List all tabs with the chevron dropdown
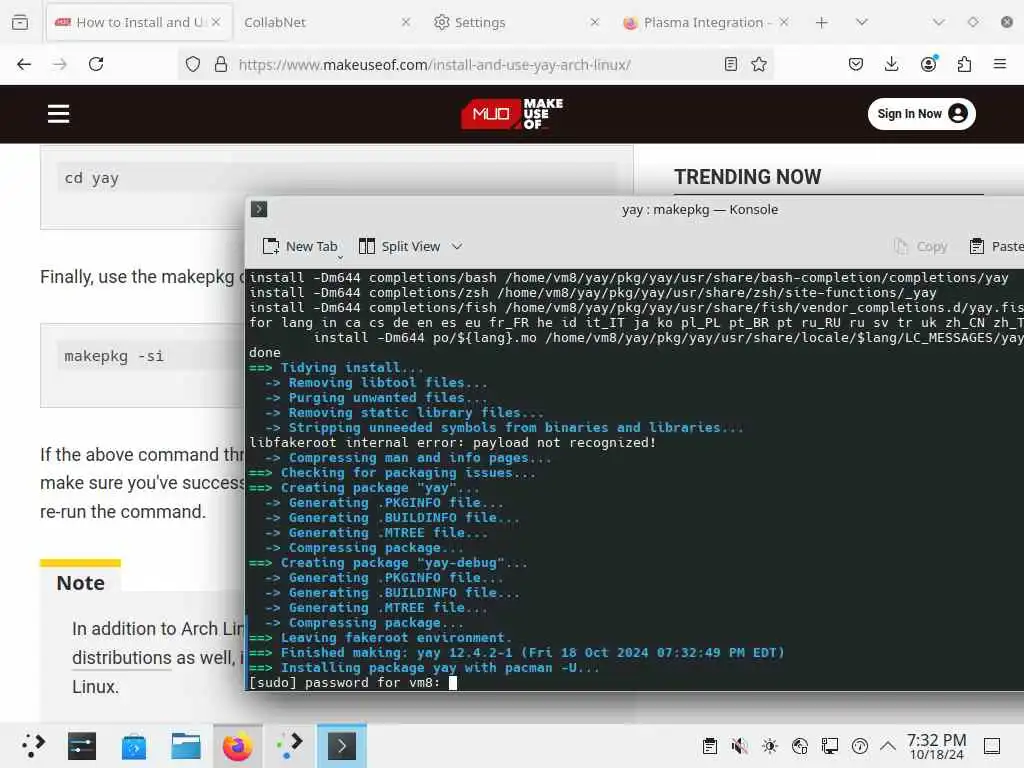 point(862,22)
